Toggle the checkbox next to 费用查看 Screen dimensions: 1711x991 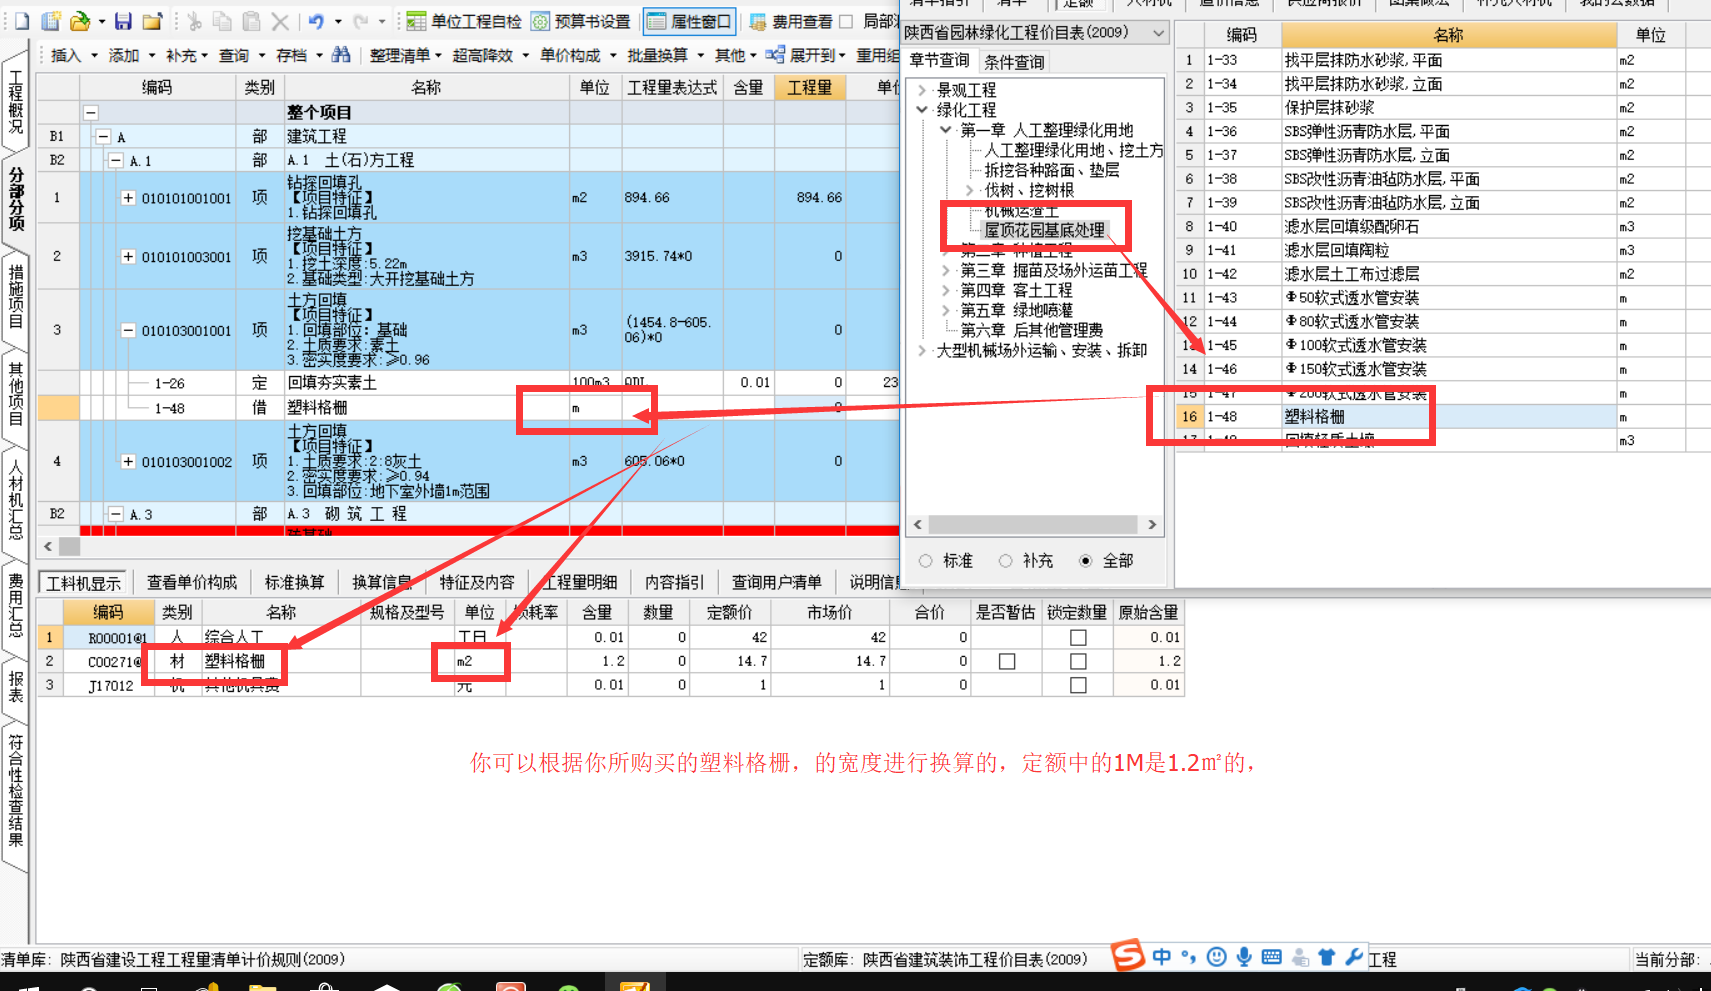(x=846, y=21)
